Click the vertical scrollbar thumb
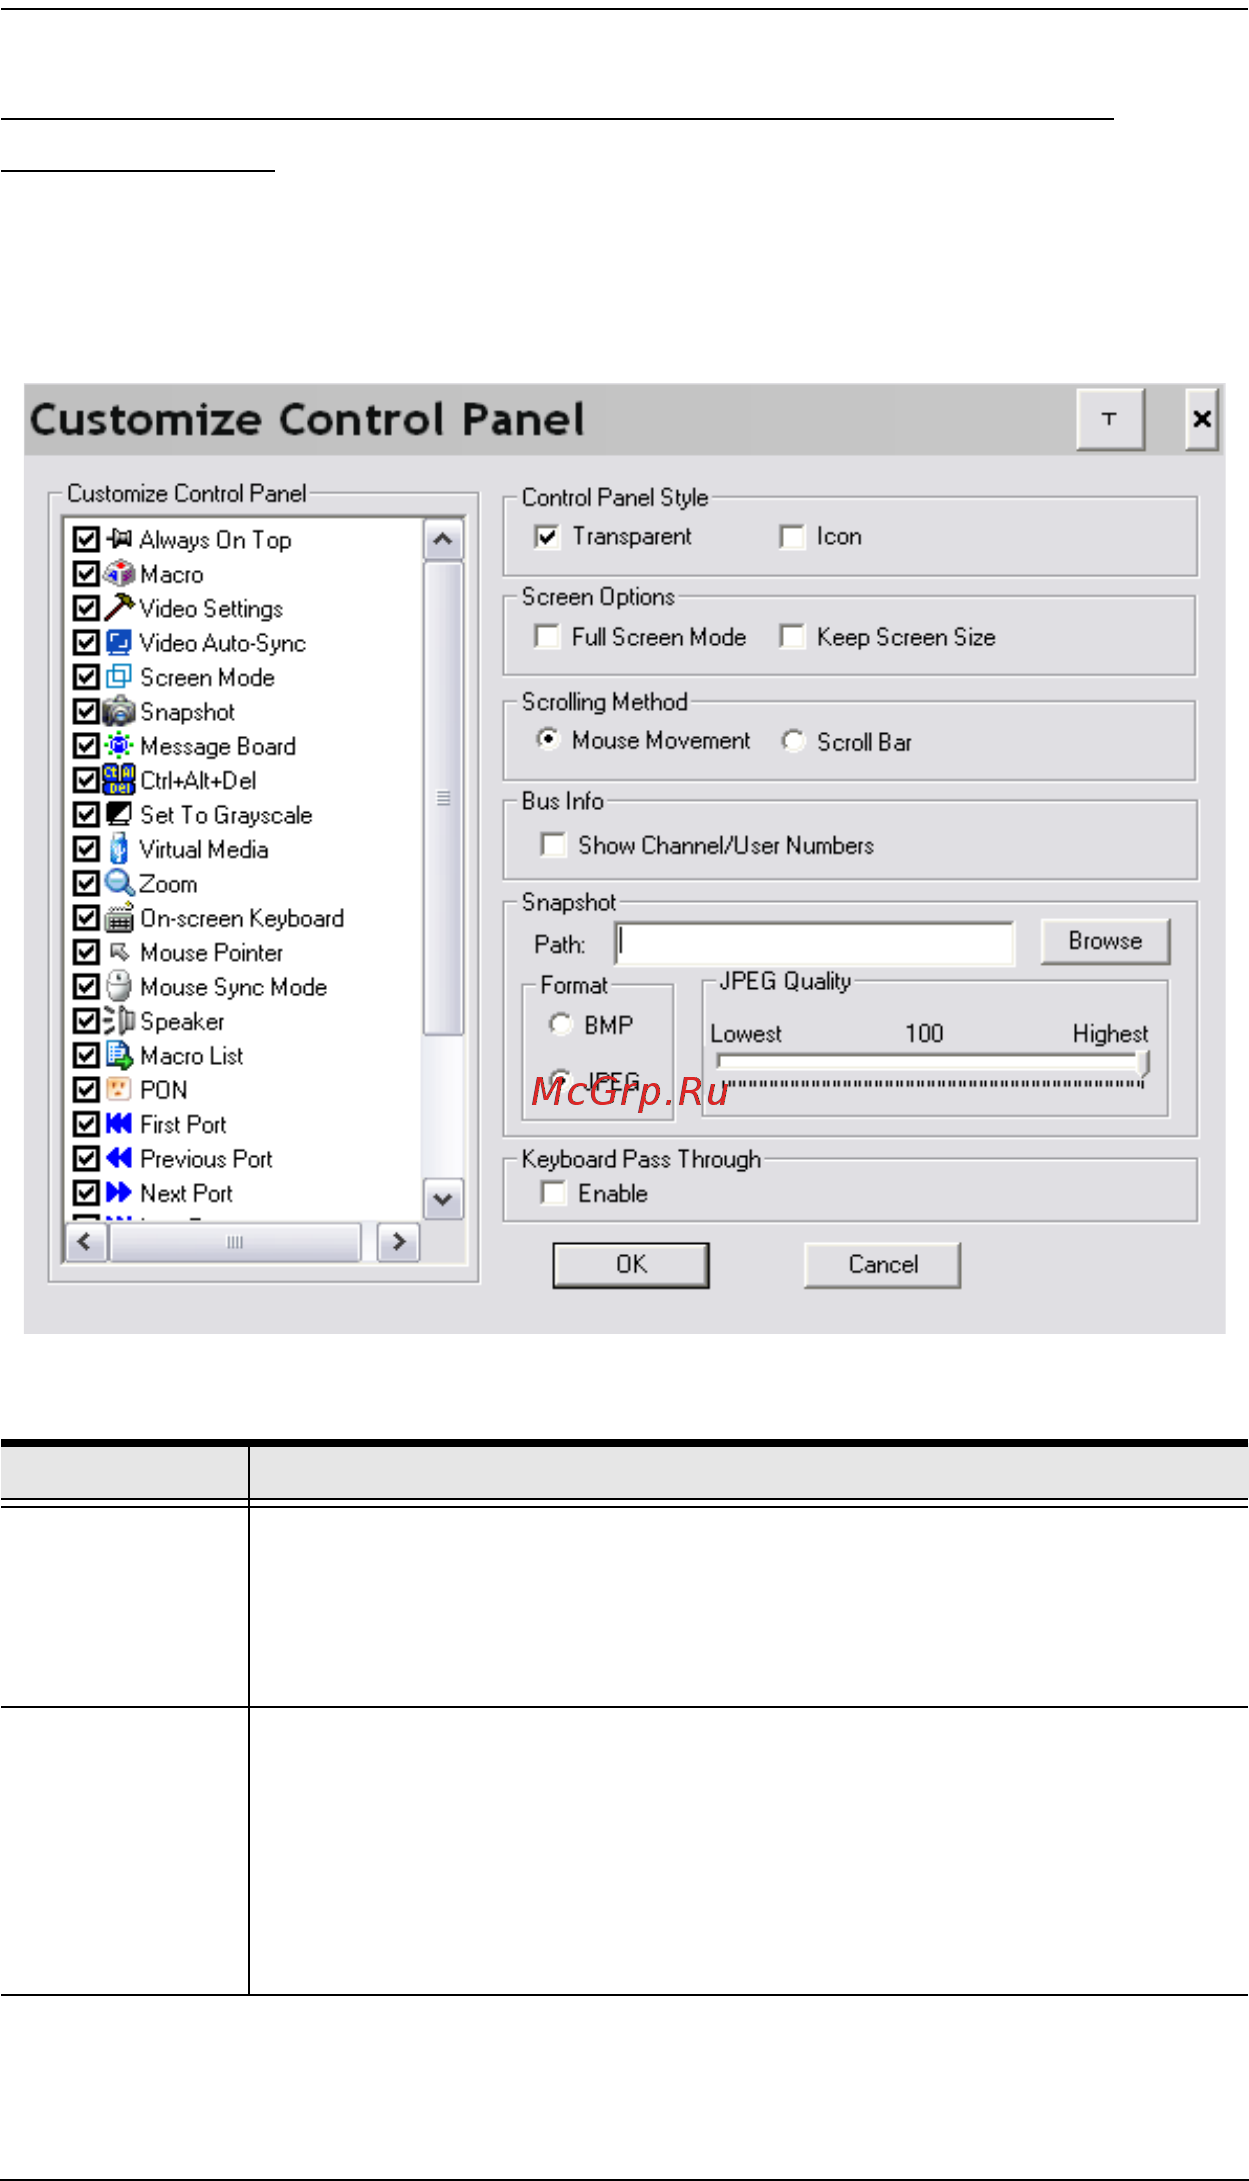1249x2181 pixels. 443,798
